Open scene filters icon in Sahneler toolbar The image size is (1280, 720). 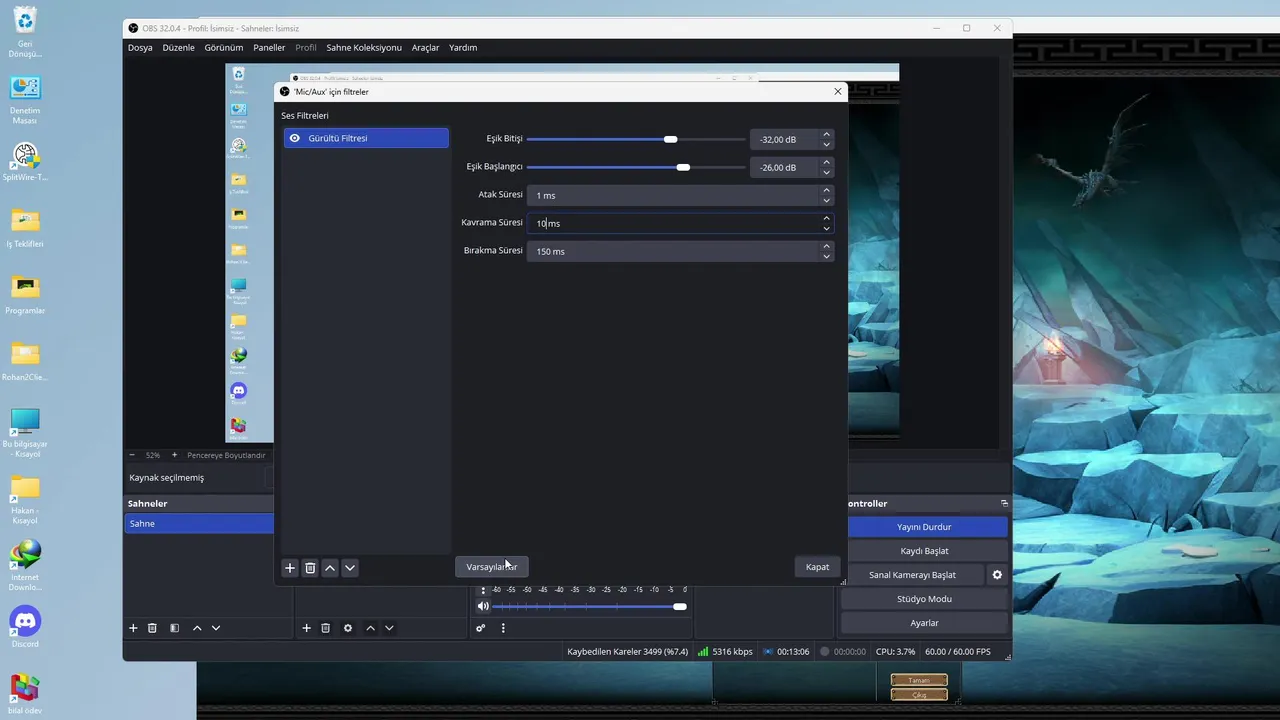174,628
